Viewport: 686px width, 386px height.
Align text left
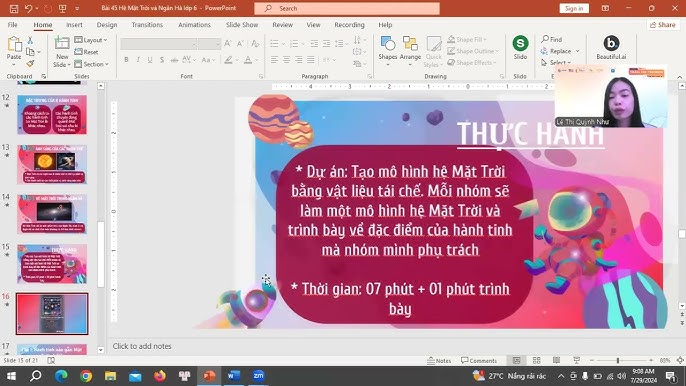(x=274, y=60)
